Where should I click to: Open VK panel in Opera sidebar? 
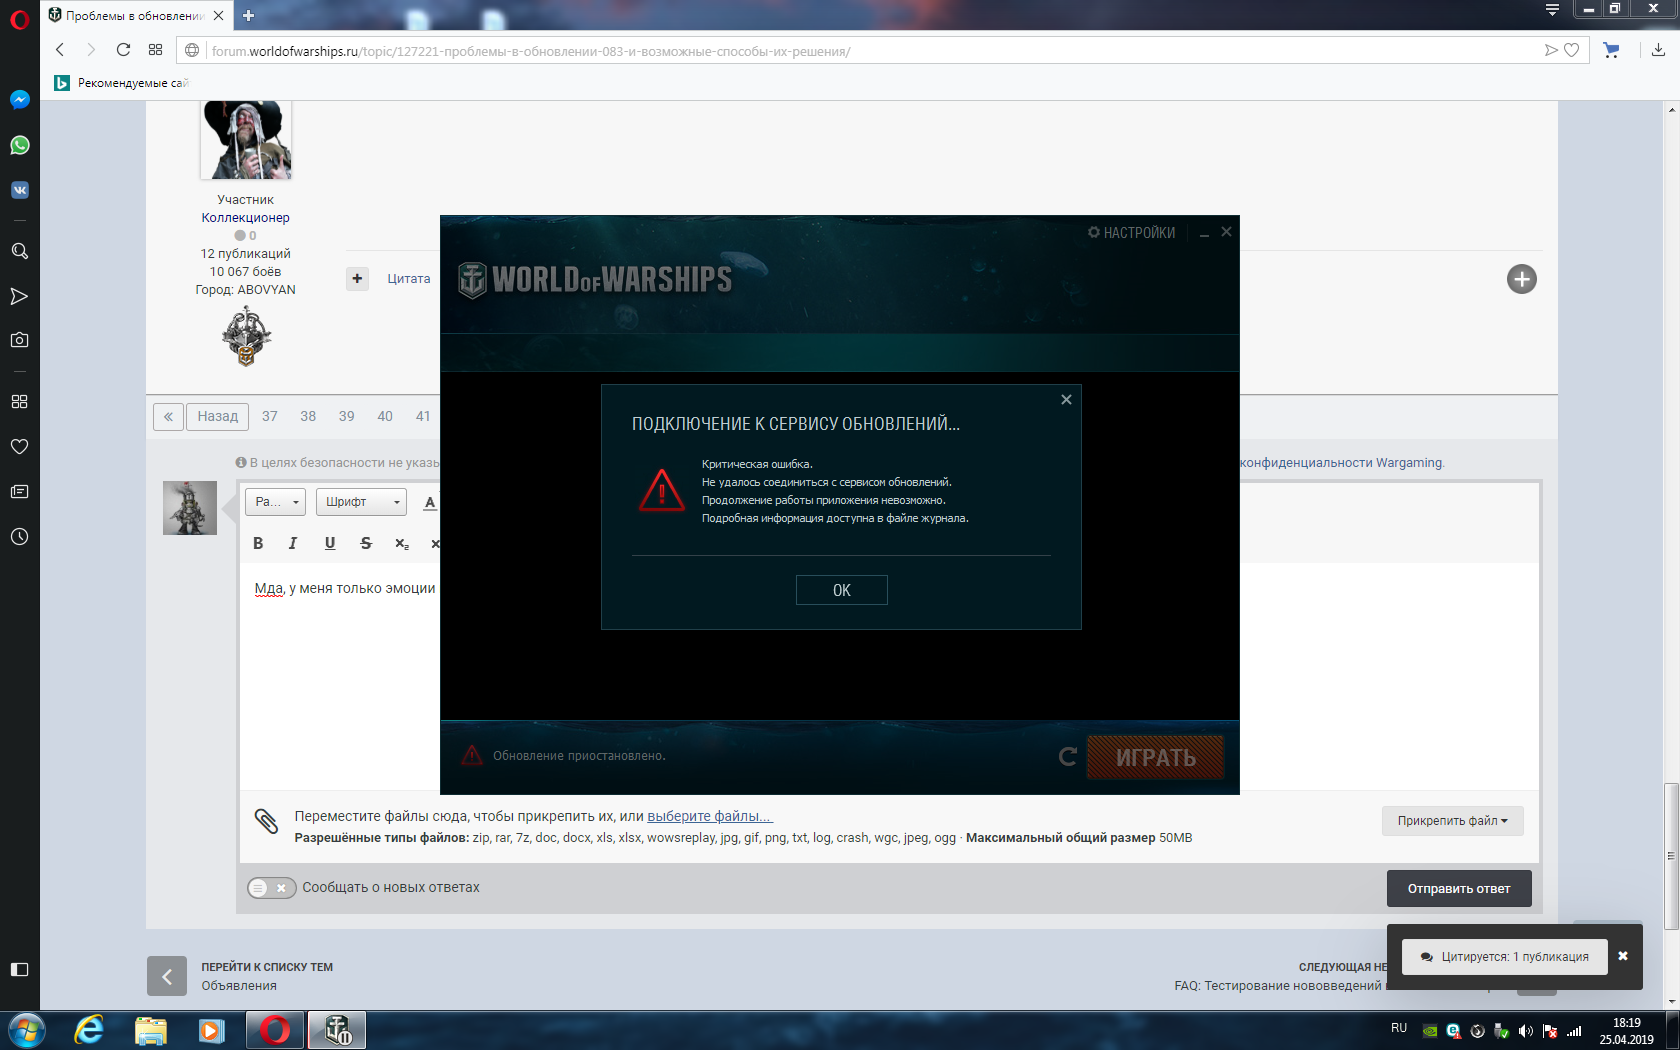point(19,190)
